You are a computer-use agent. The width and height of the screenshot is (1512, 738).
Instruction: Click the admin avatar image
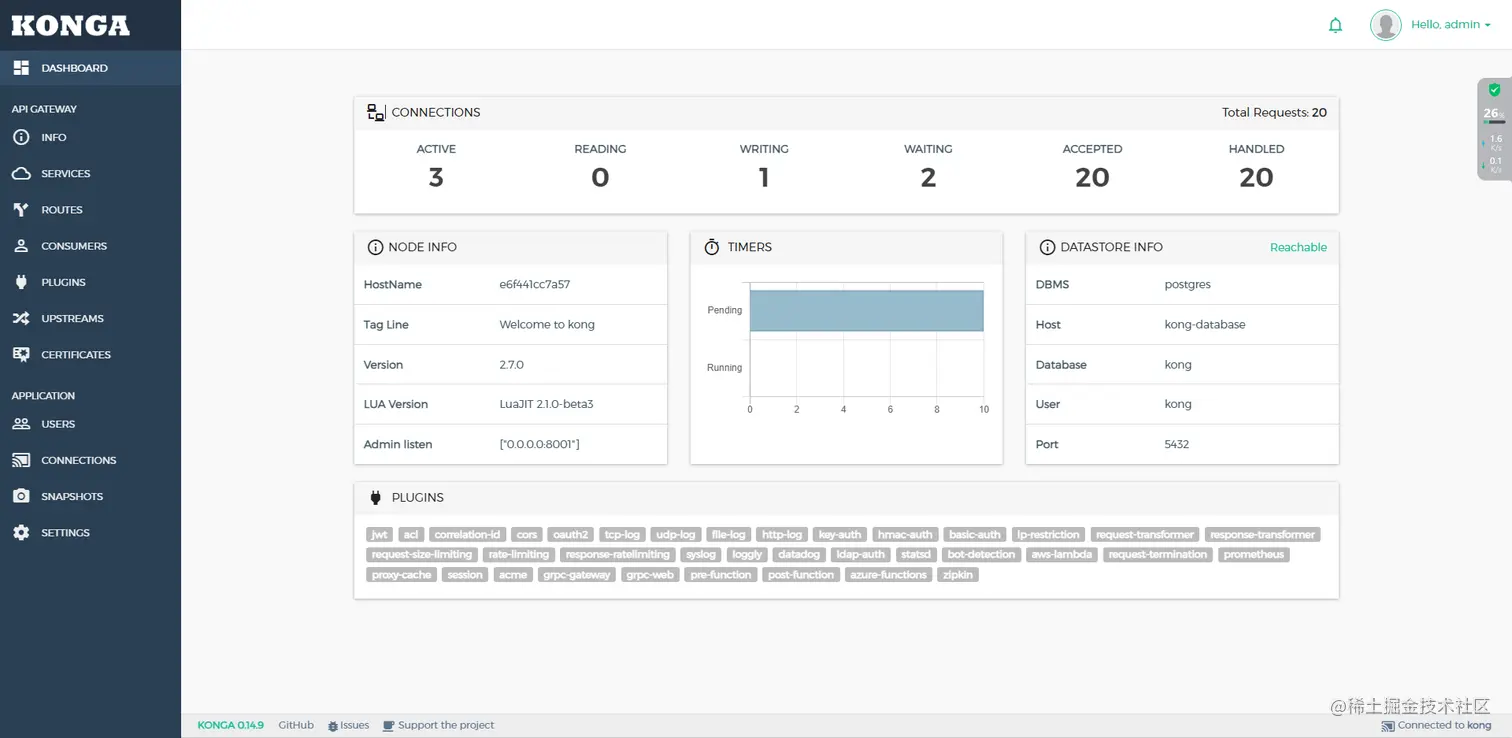(x=1385, y=25)
